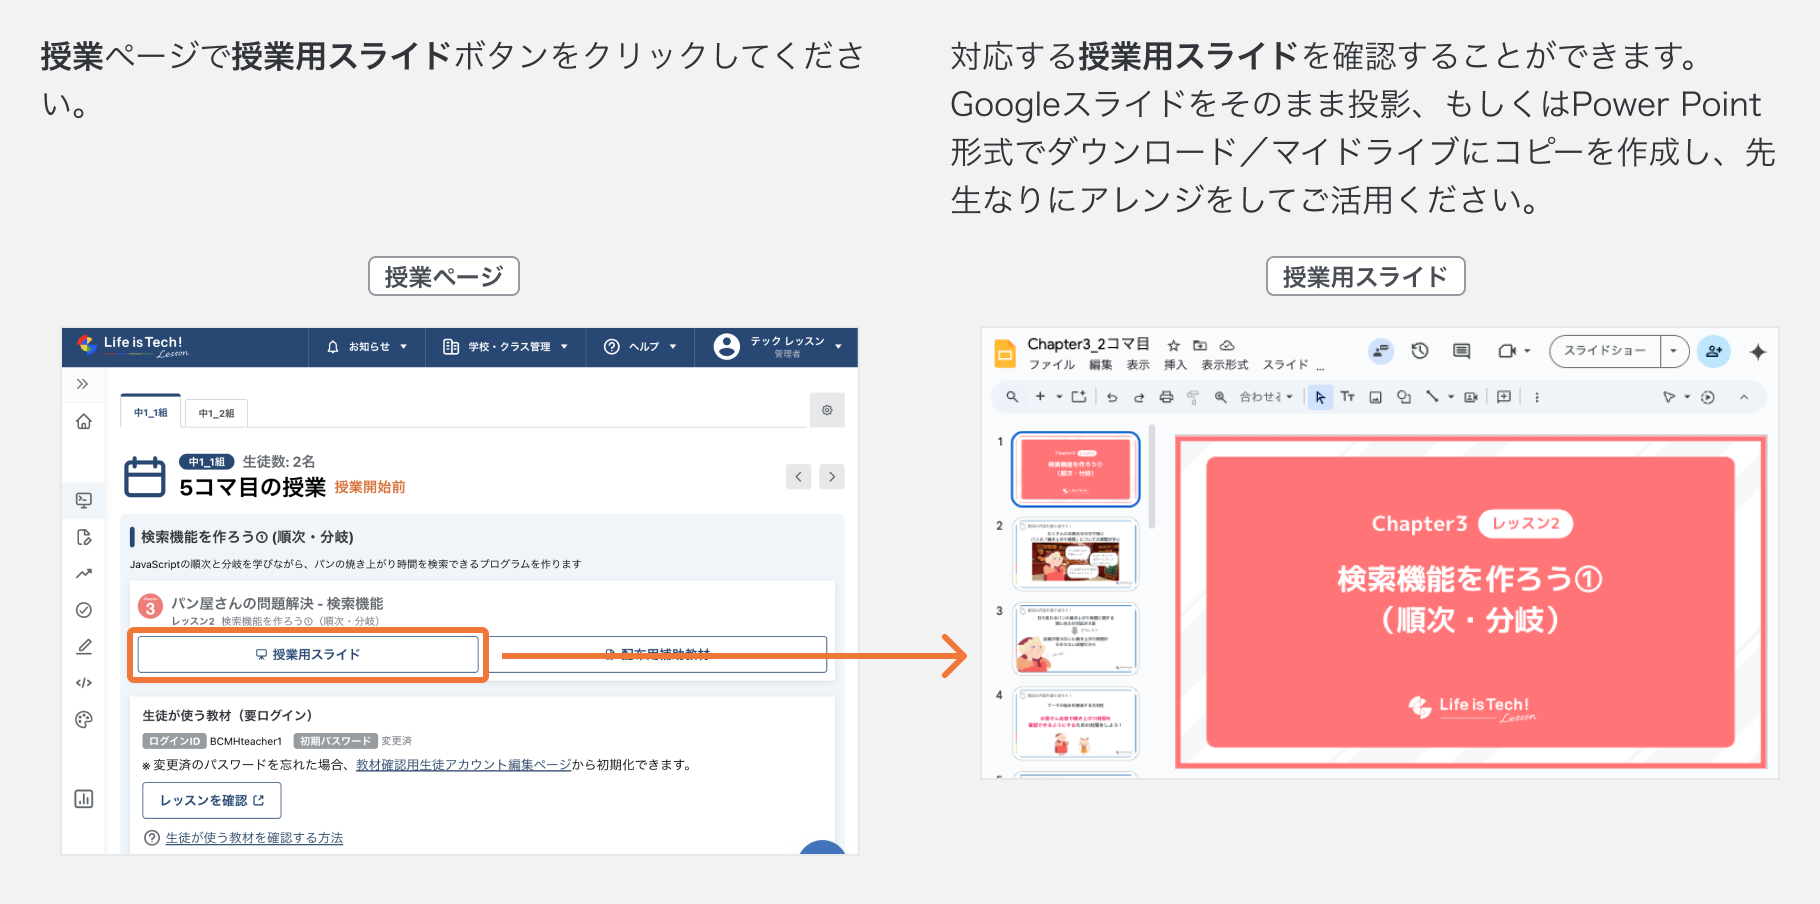Viewport: 1820px width, 904px height.
Task: Open the 教材確認用生徒アカウント編集ページ link
Action: coord(463,765)
